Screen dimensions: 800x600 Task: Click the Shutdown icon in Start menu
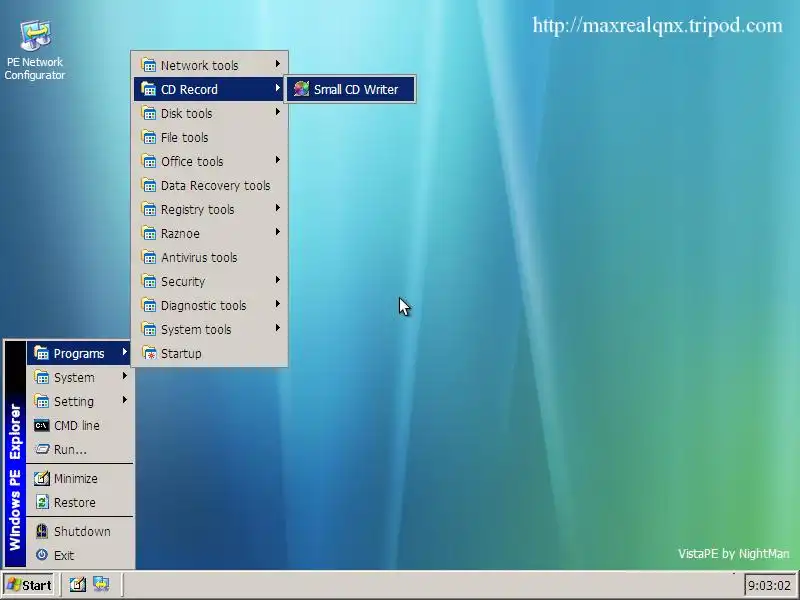point(41,531)
